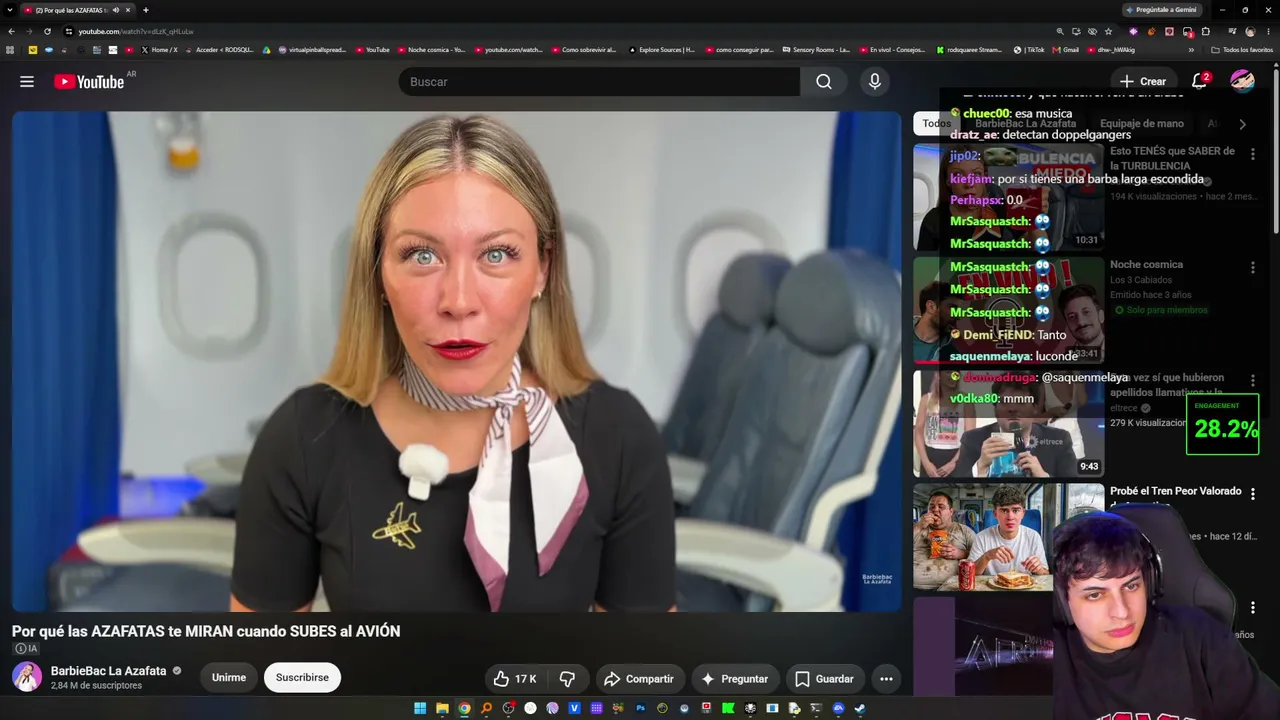
Task: Go to the YouTube home logo
Action: click(90, 82)
